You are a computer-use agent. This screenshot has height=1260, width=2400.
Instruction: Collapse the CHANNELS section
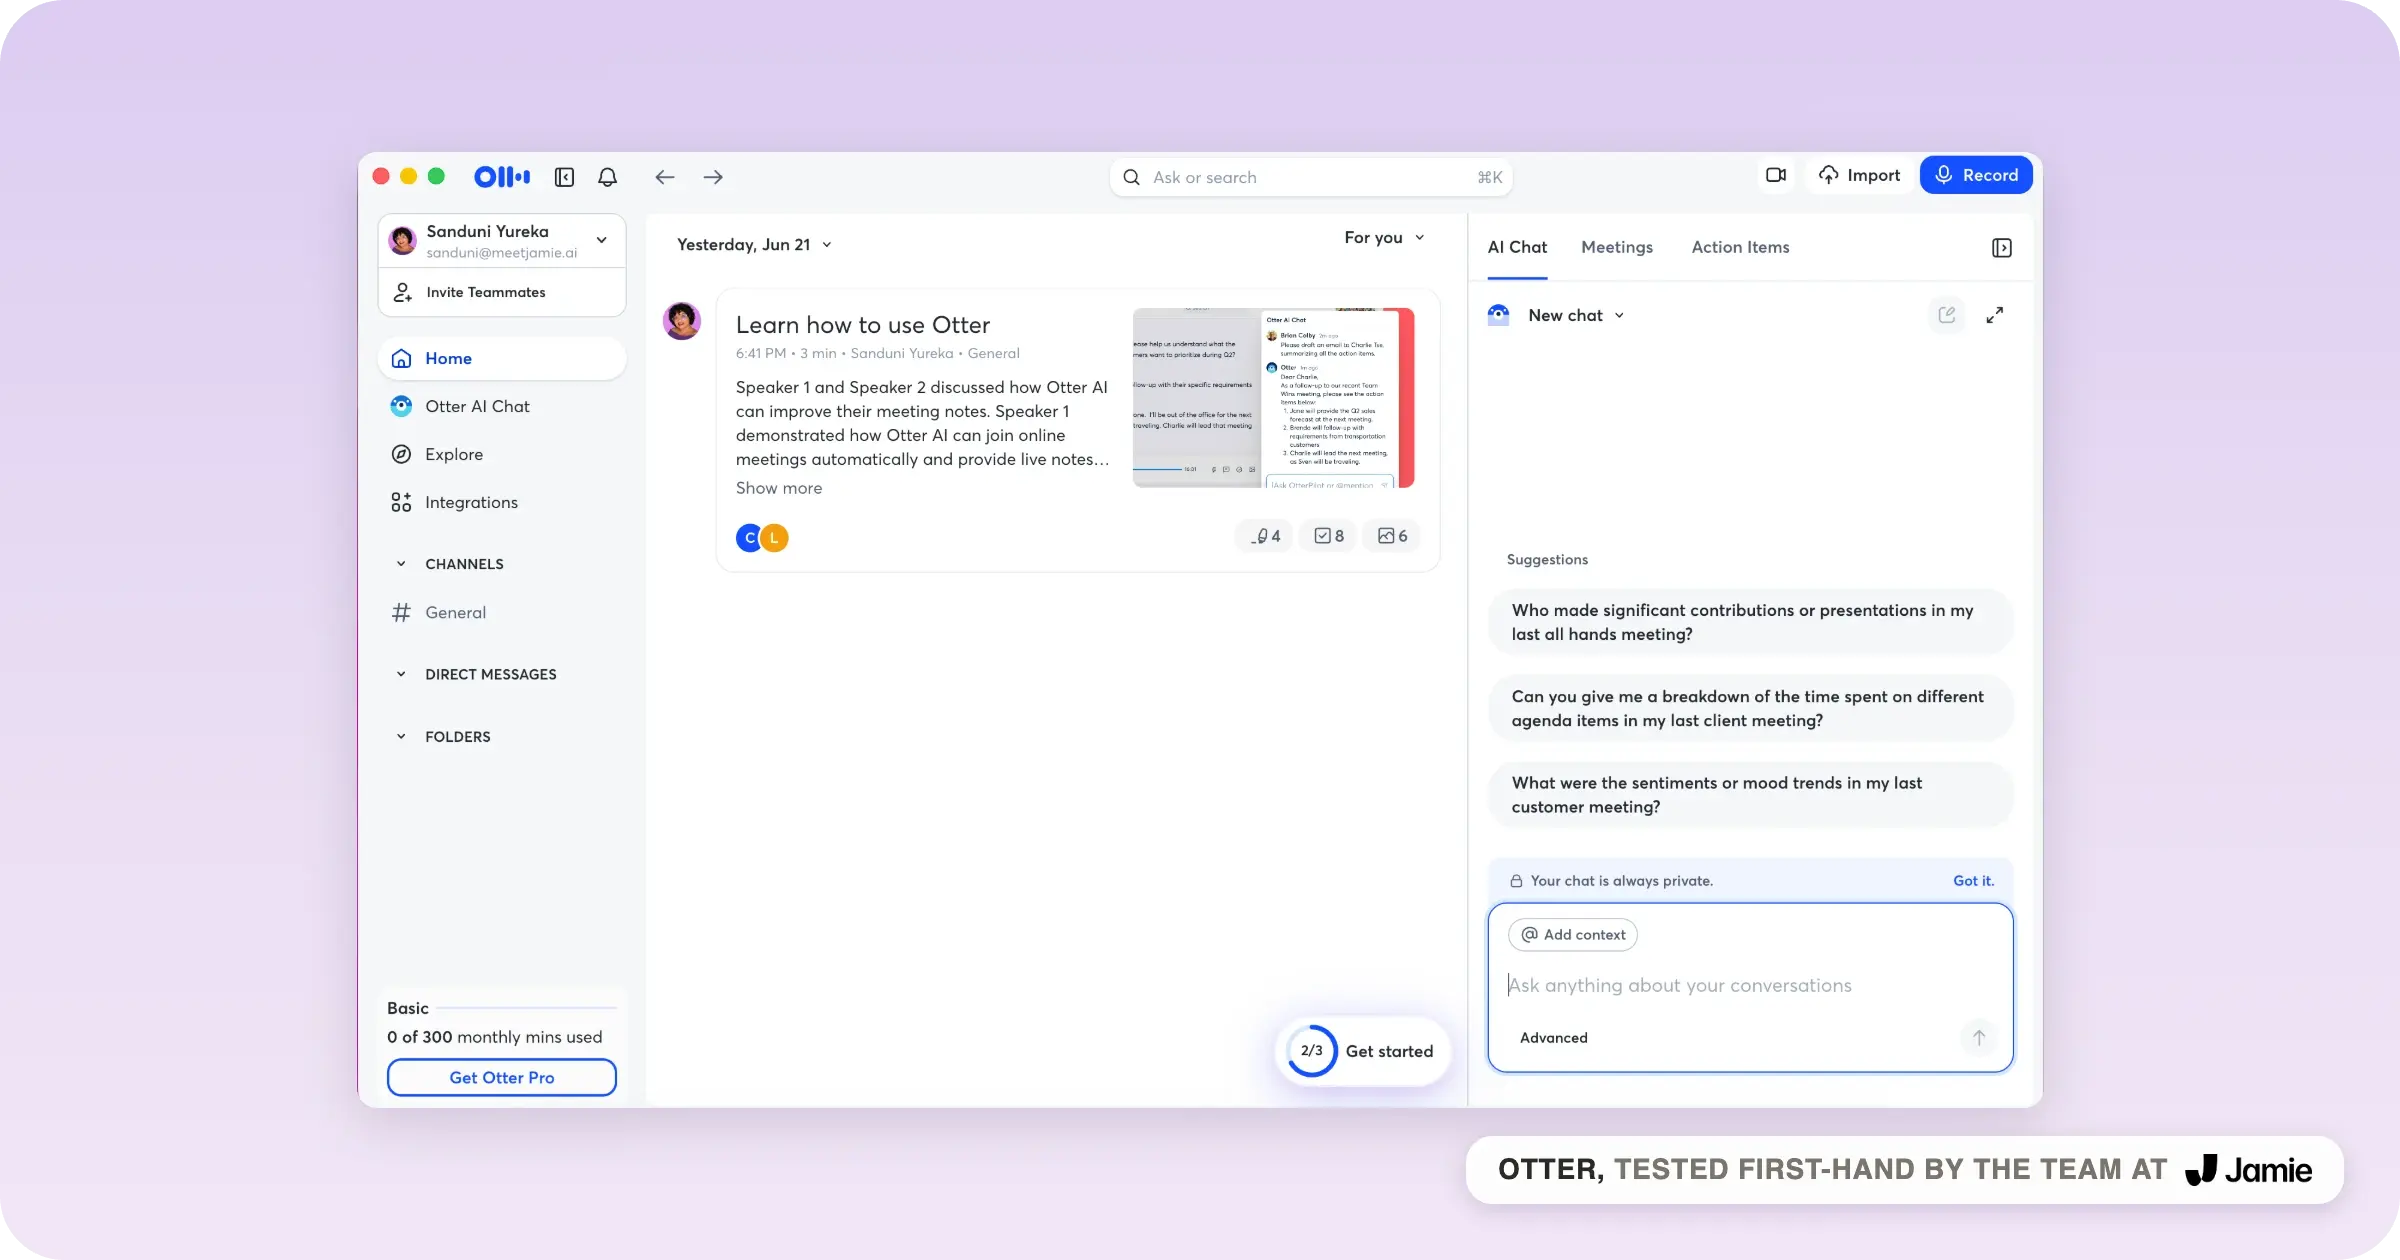401,564
